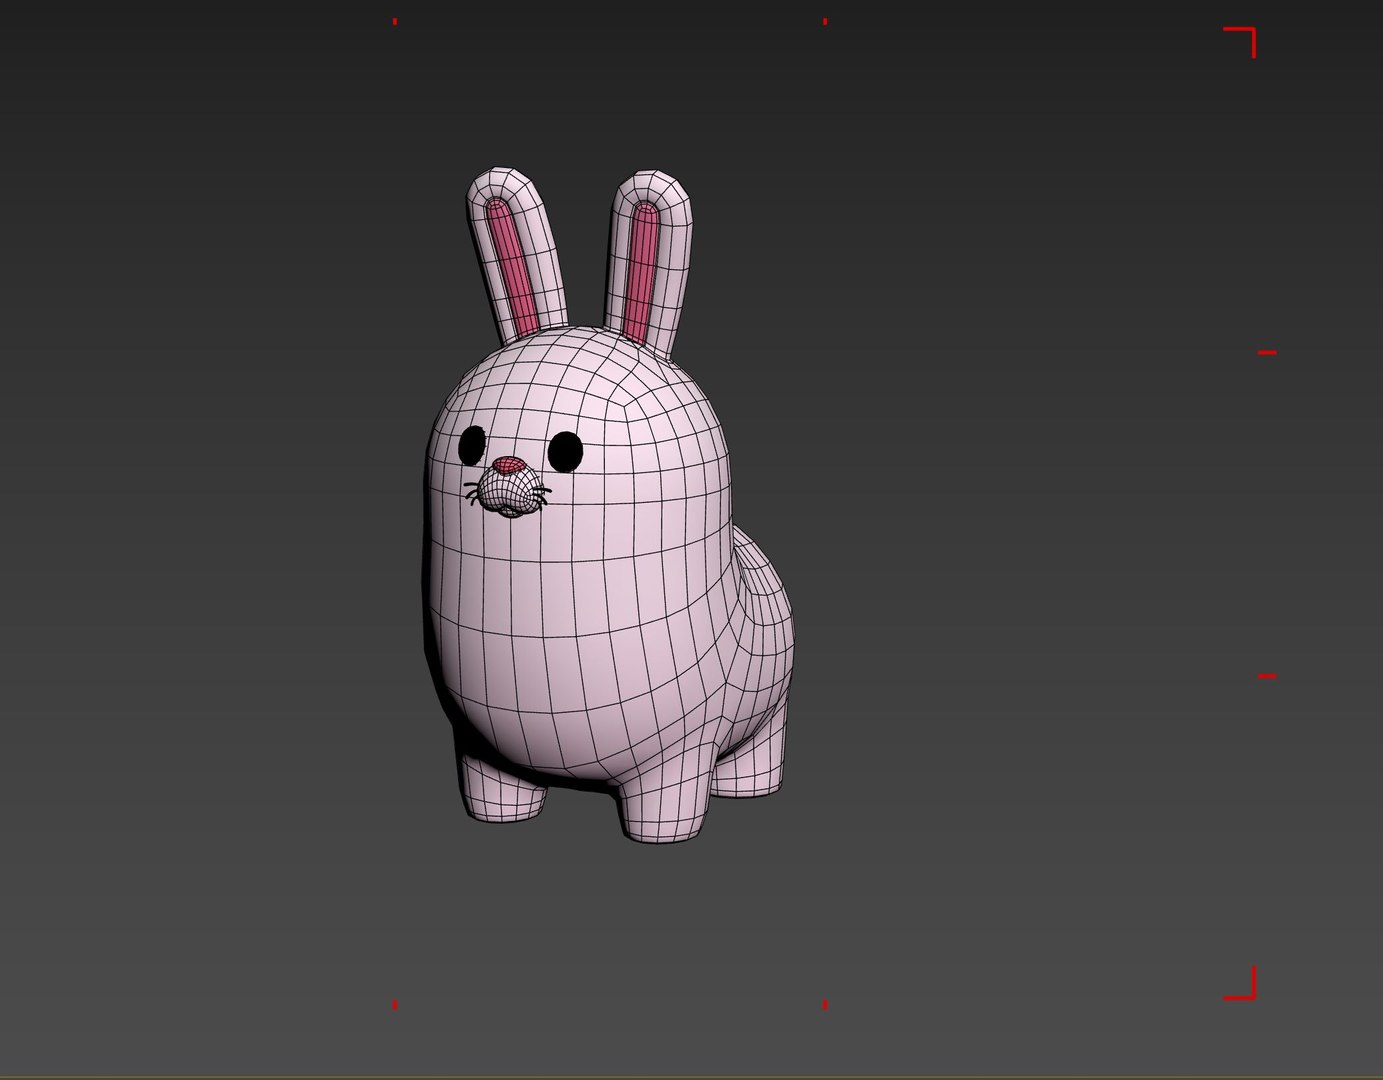Click the bunny's front left leg
The width and height of the screenshot is (1383, 1080).
click(x=503, y=789)
